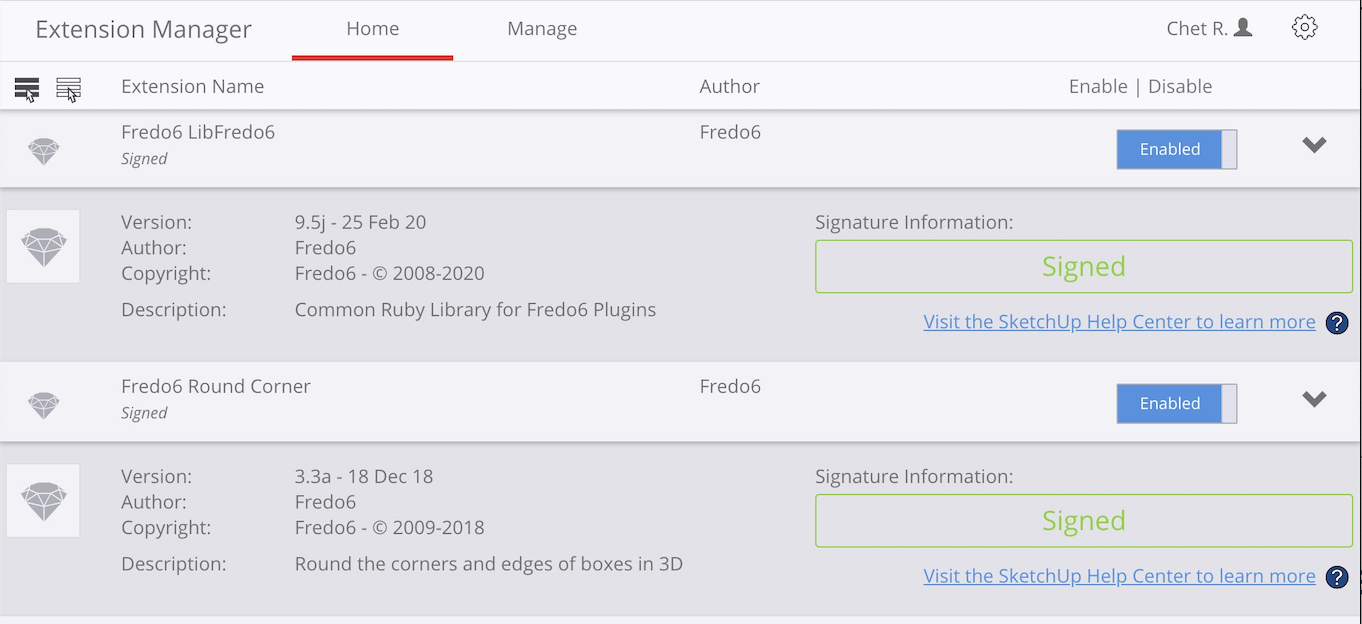The width and height of the screenshot is (1362, 624).
Task: Collapse the Fredo6 LibFredo6 details chevron
Action: click(1314, 145)
